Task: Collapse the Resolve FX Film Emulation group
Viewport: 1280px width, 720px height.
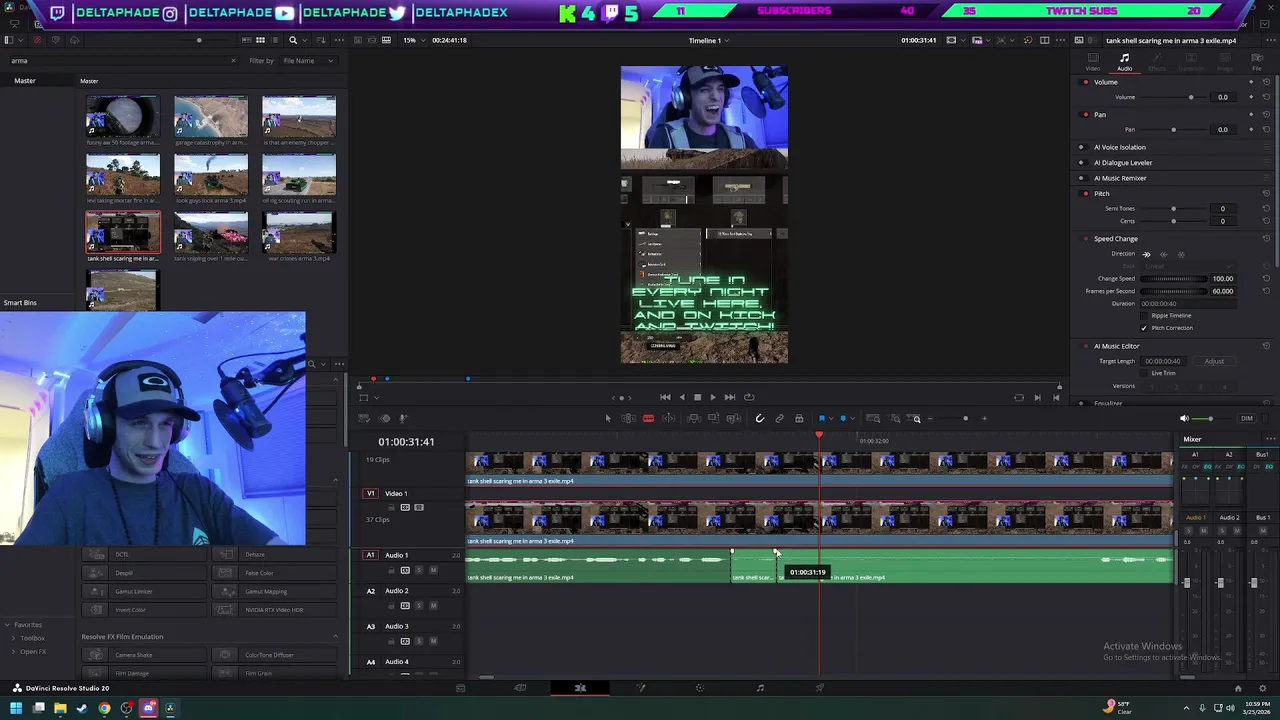Action: tap(335, 636)
